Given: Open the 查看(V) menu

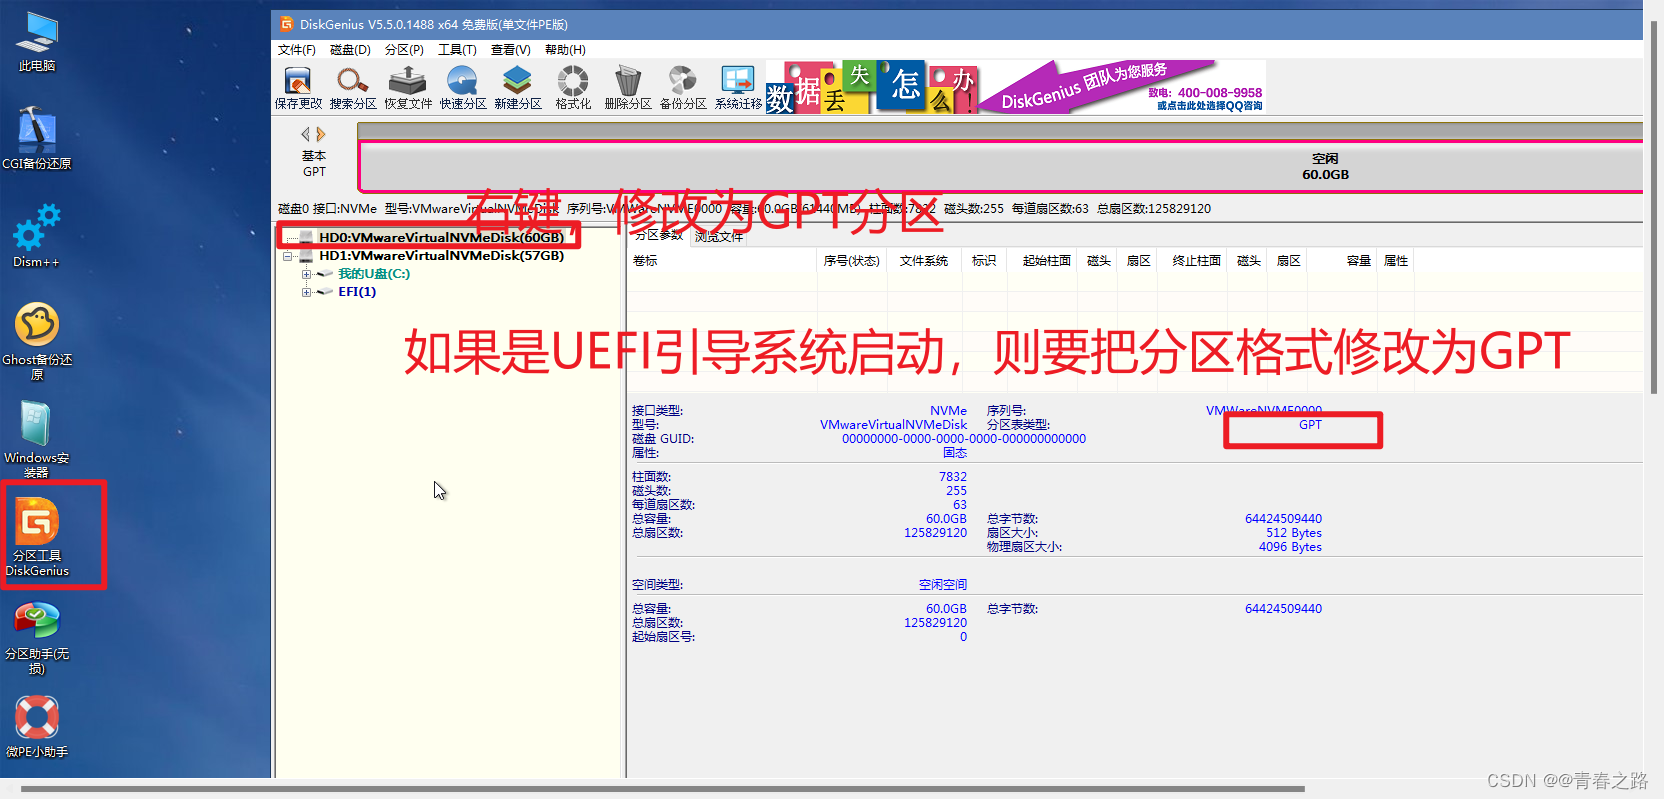Looking at the screenshot, I should [510, 49].
